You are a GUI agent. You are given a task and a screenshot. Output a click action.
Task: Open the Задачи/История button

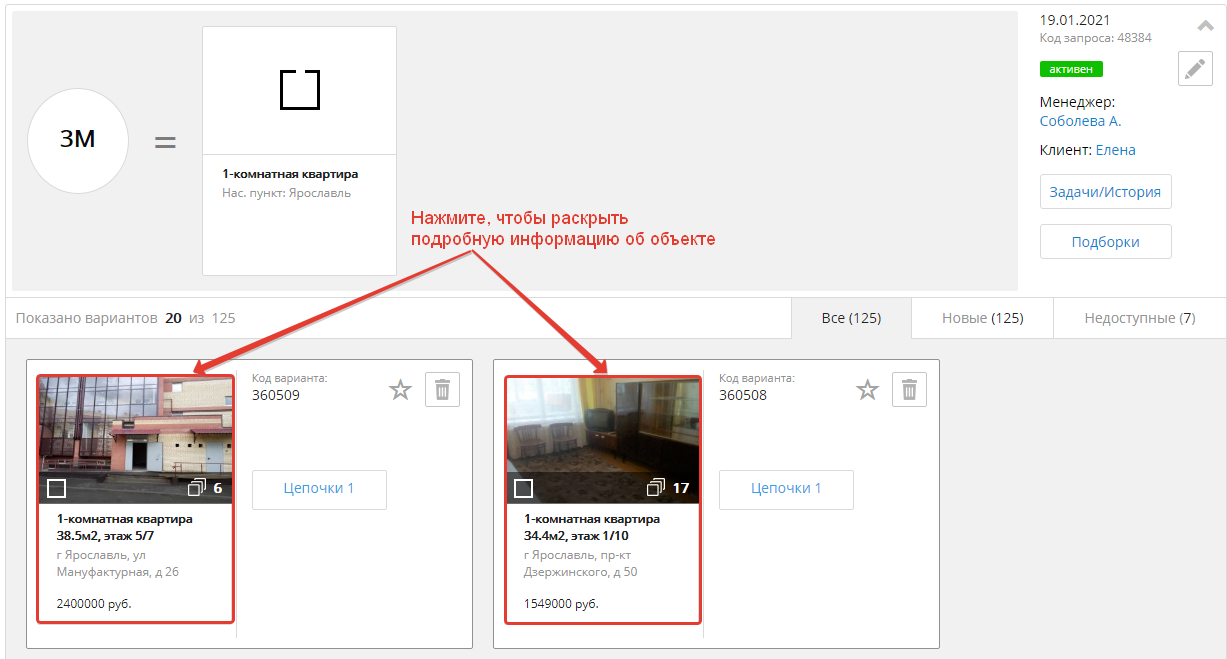click(x=1105, y=192)
